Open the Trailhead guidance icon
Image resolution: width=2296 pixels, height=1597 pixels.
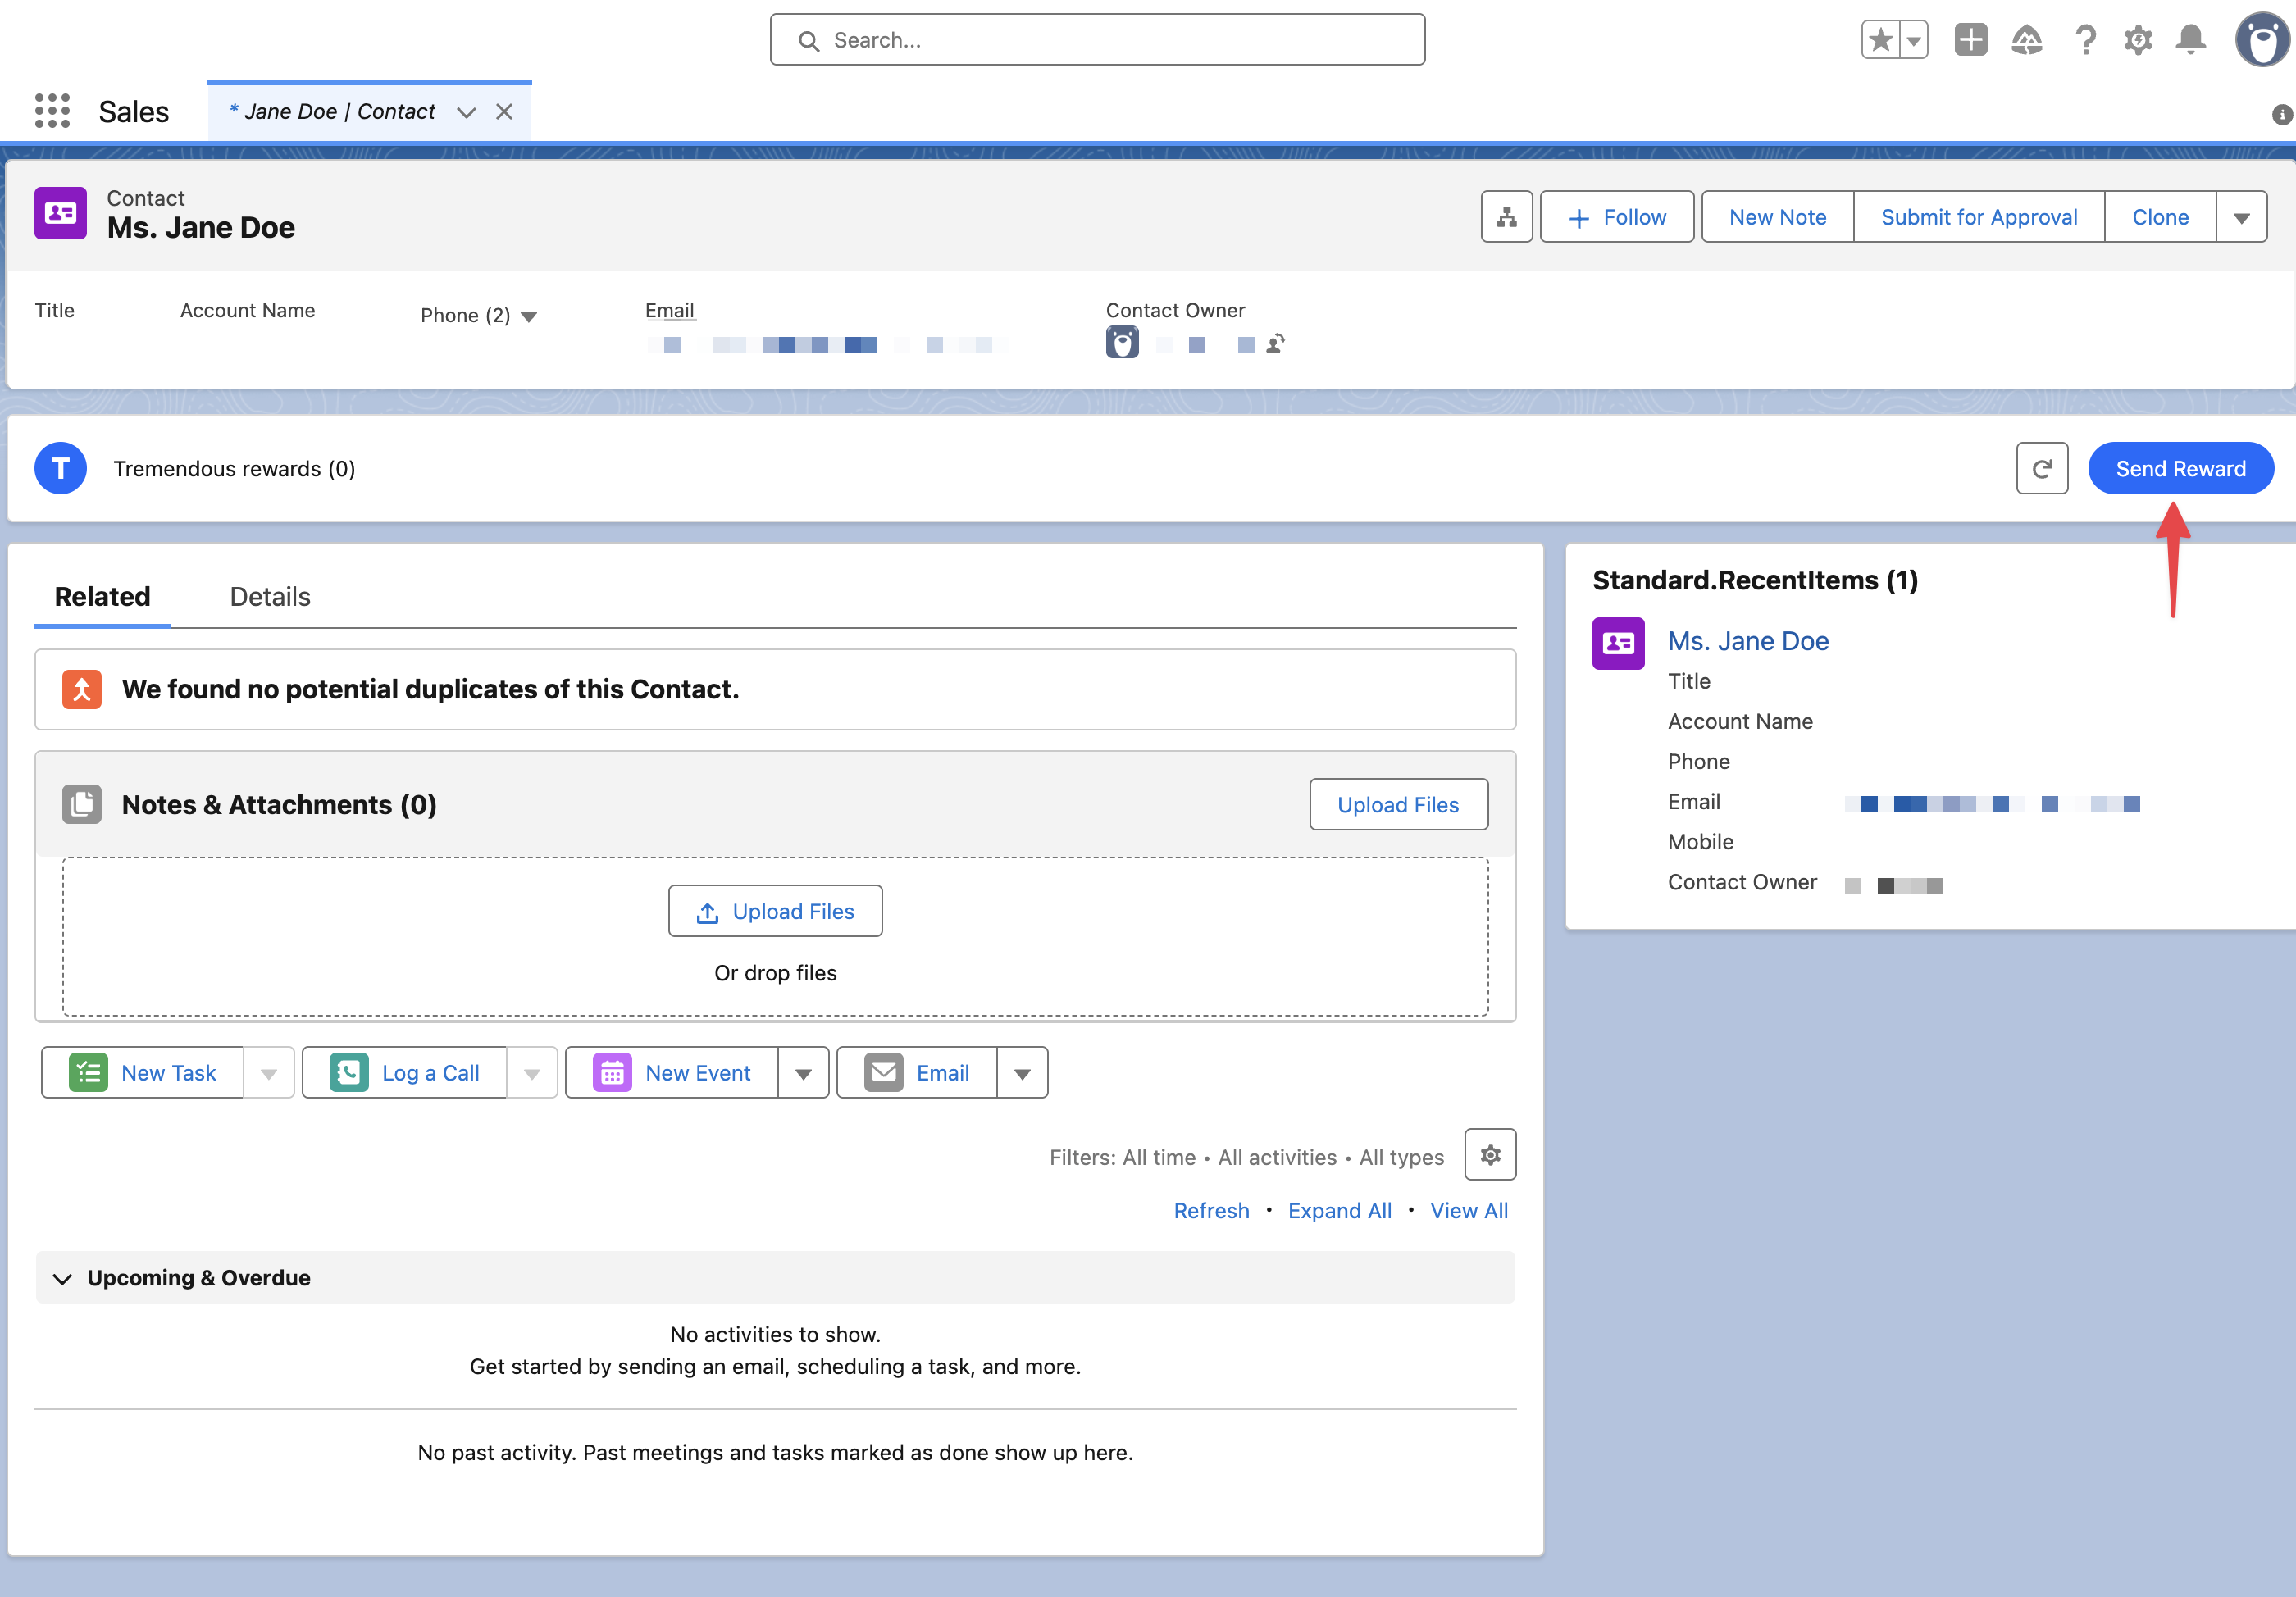(x=2026, y=40)
